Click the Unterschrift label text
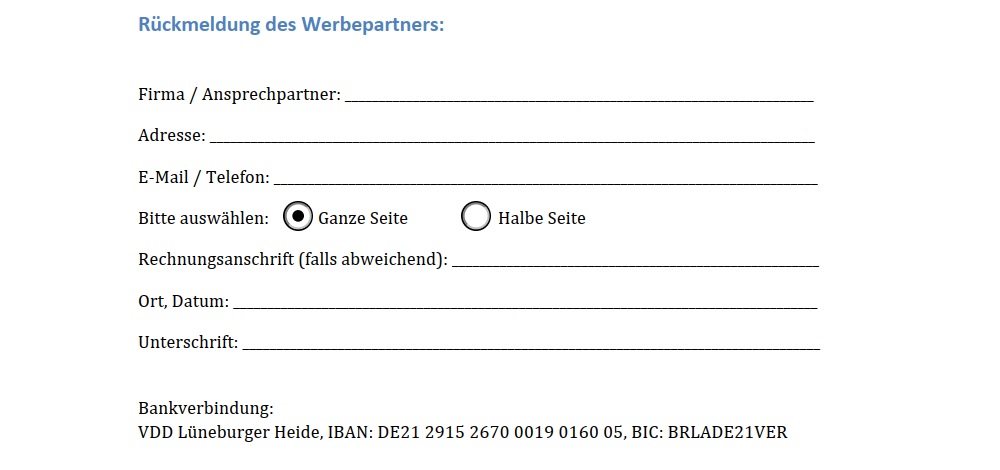 (188, 343)
